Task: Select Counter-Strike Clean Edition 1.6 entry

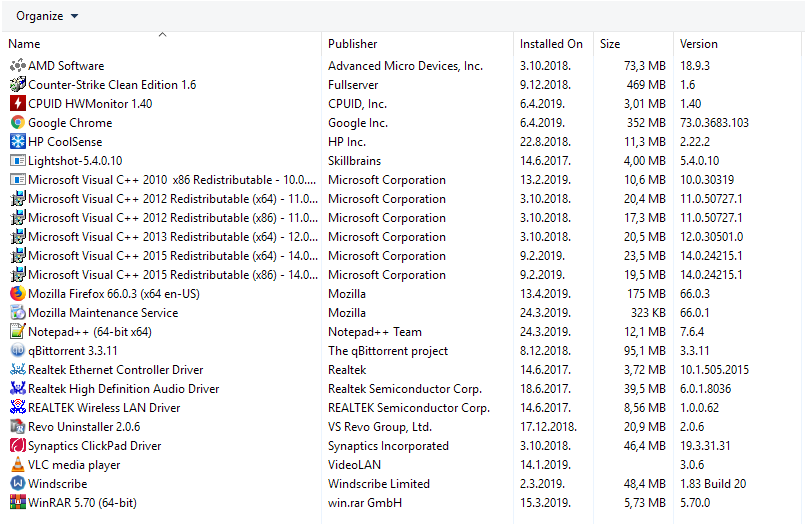Action: (112, 85)
